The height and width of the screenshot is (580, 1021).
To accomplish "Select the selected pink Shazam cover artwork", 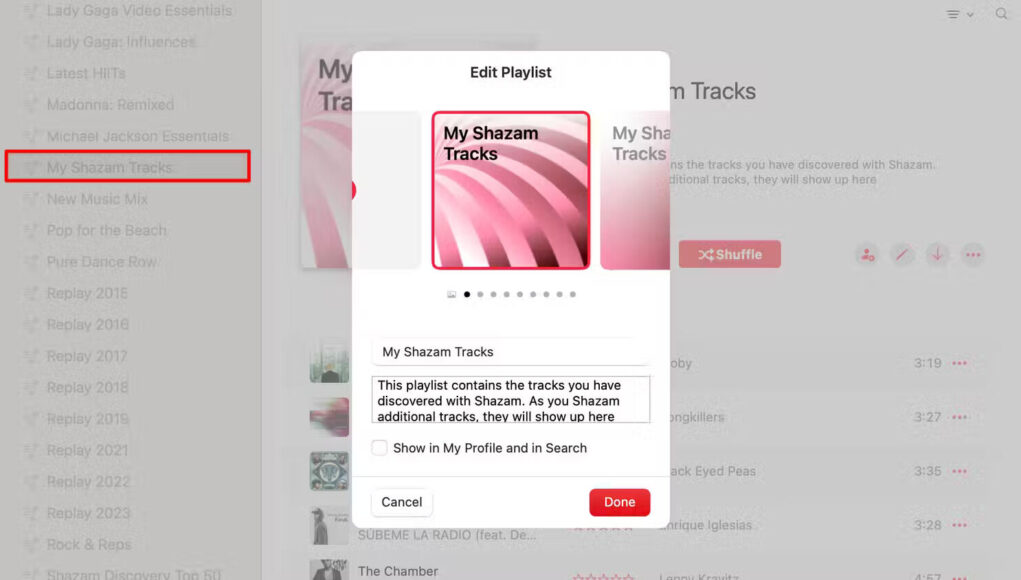I will pos(510,190).
